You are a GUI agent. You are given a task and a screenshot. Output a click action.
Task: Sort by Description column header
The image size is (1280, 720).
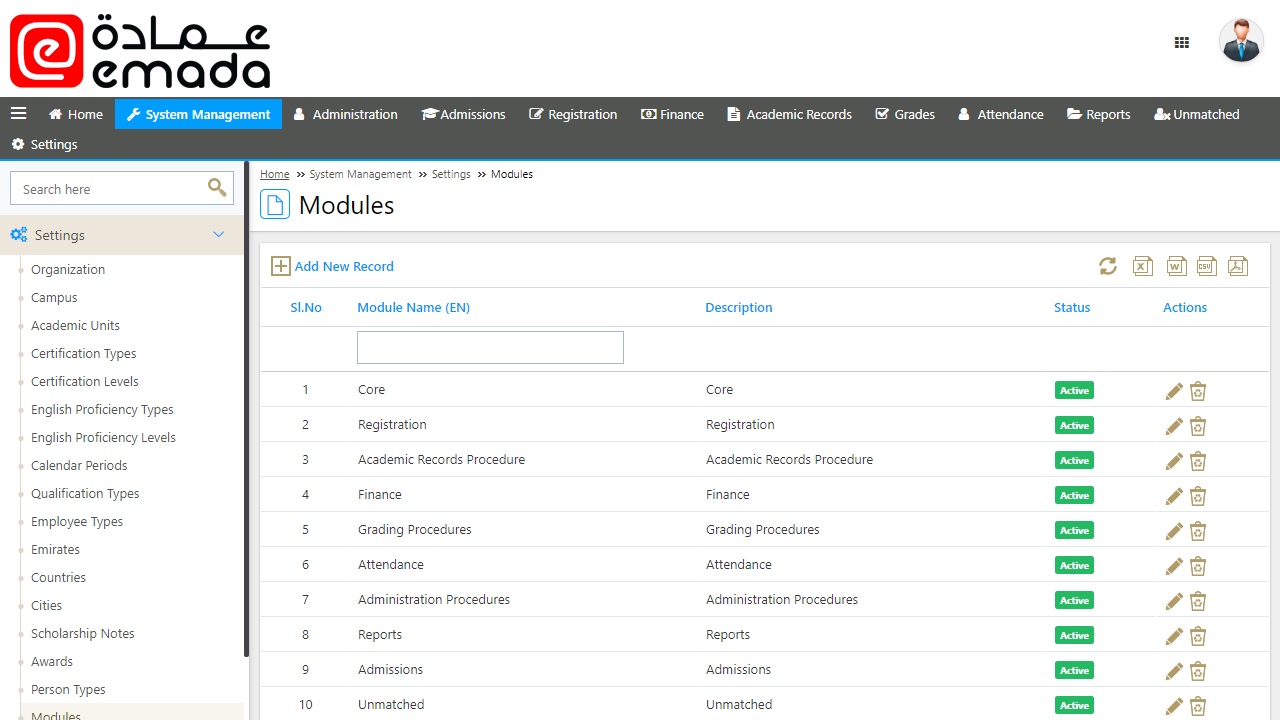pyautogui.click(x=739, y=307)
